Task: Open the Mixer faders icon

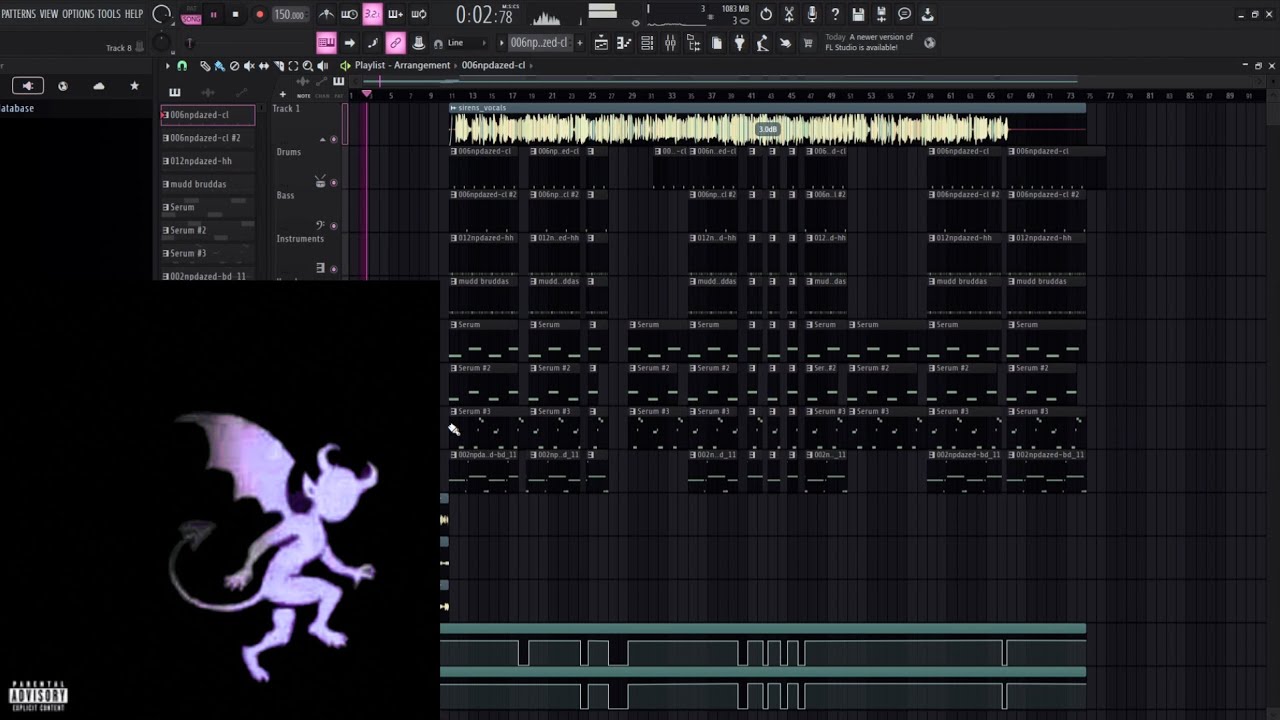Action: pyautogui.click(x=670, y=43)
